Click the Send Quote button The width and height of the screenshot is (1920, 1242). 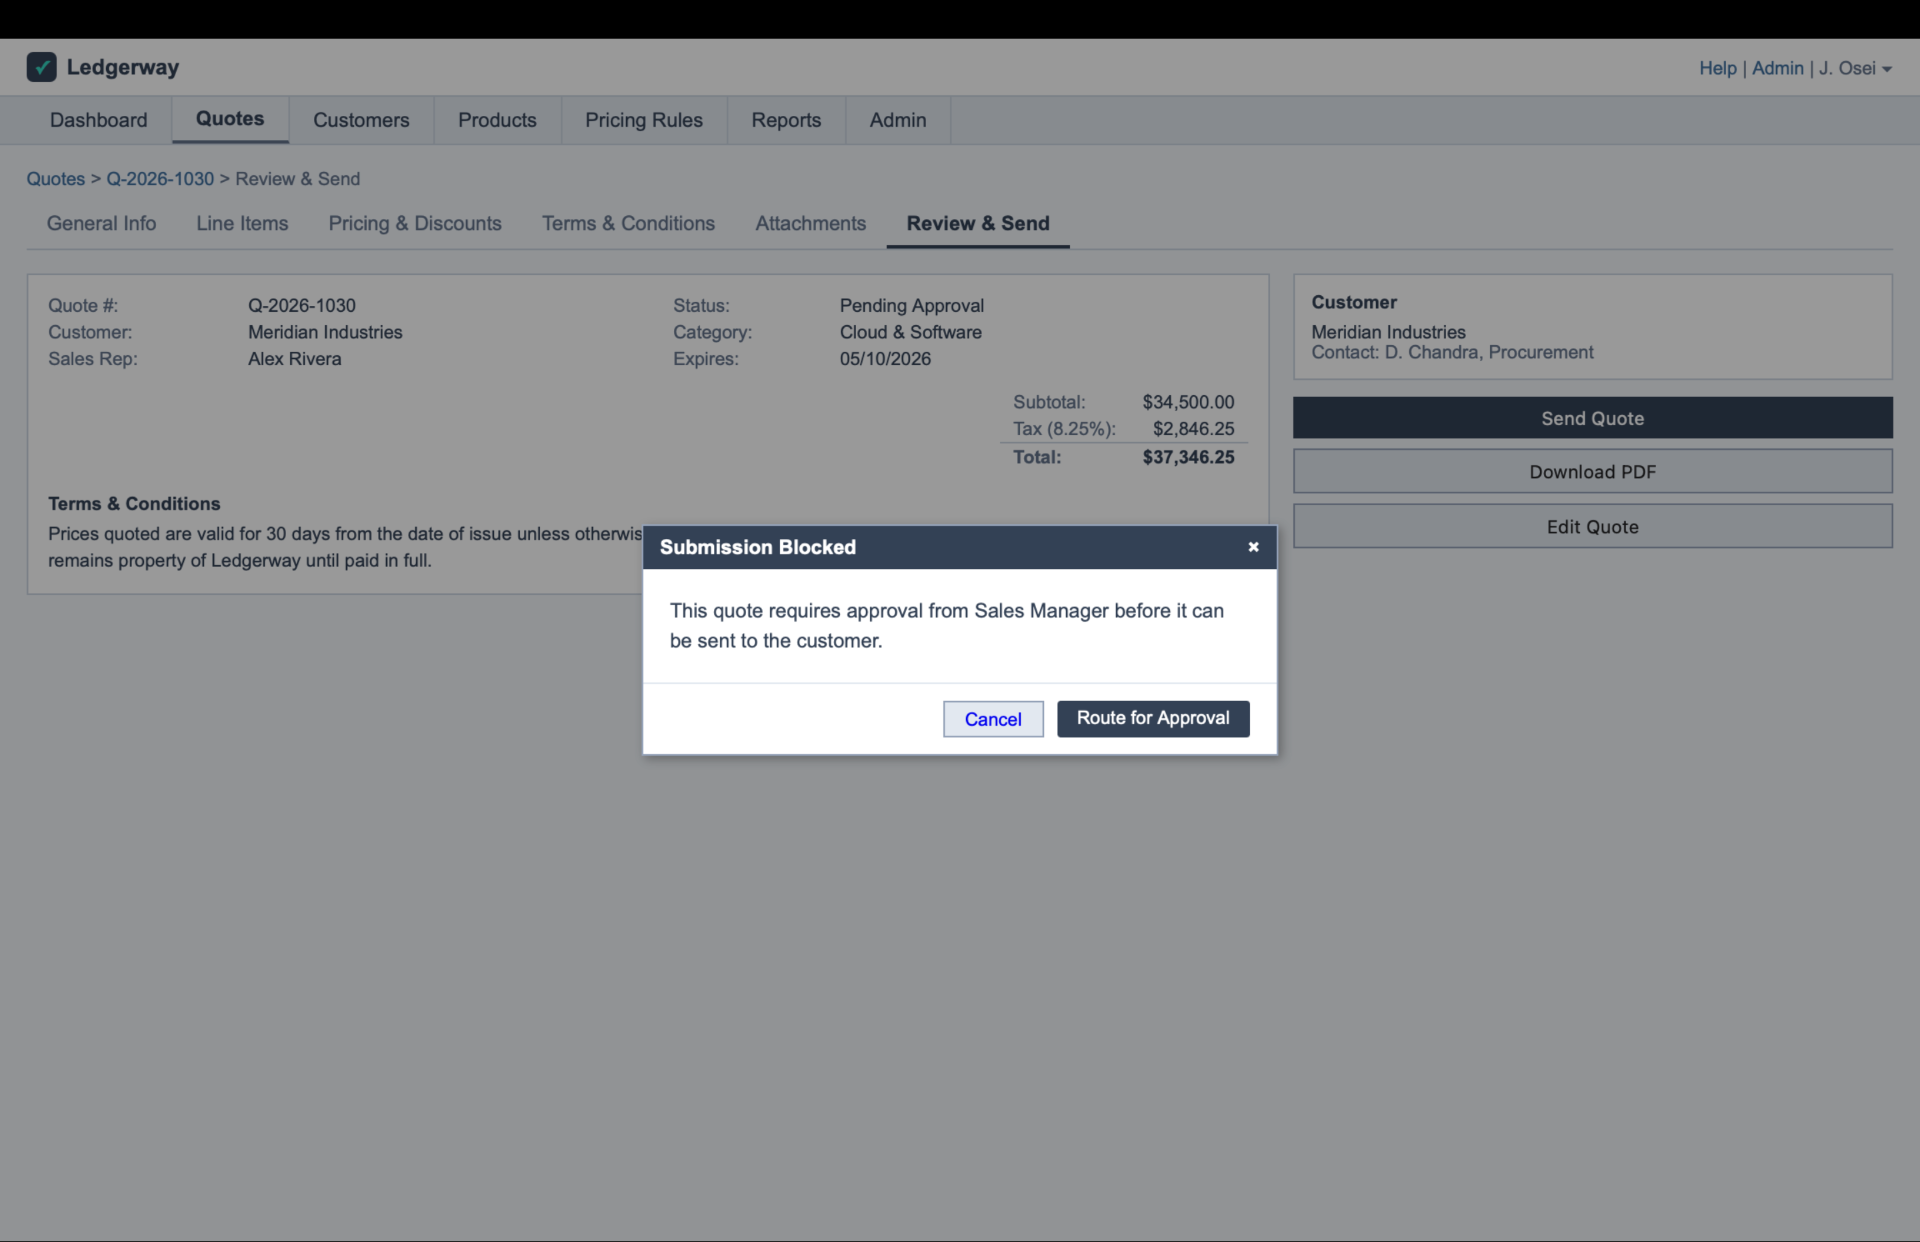pos(1592,418)
